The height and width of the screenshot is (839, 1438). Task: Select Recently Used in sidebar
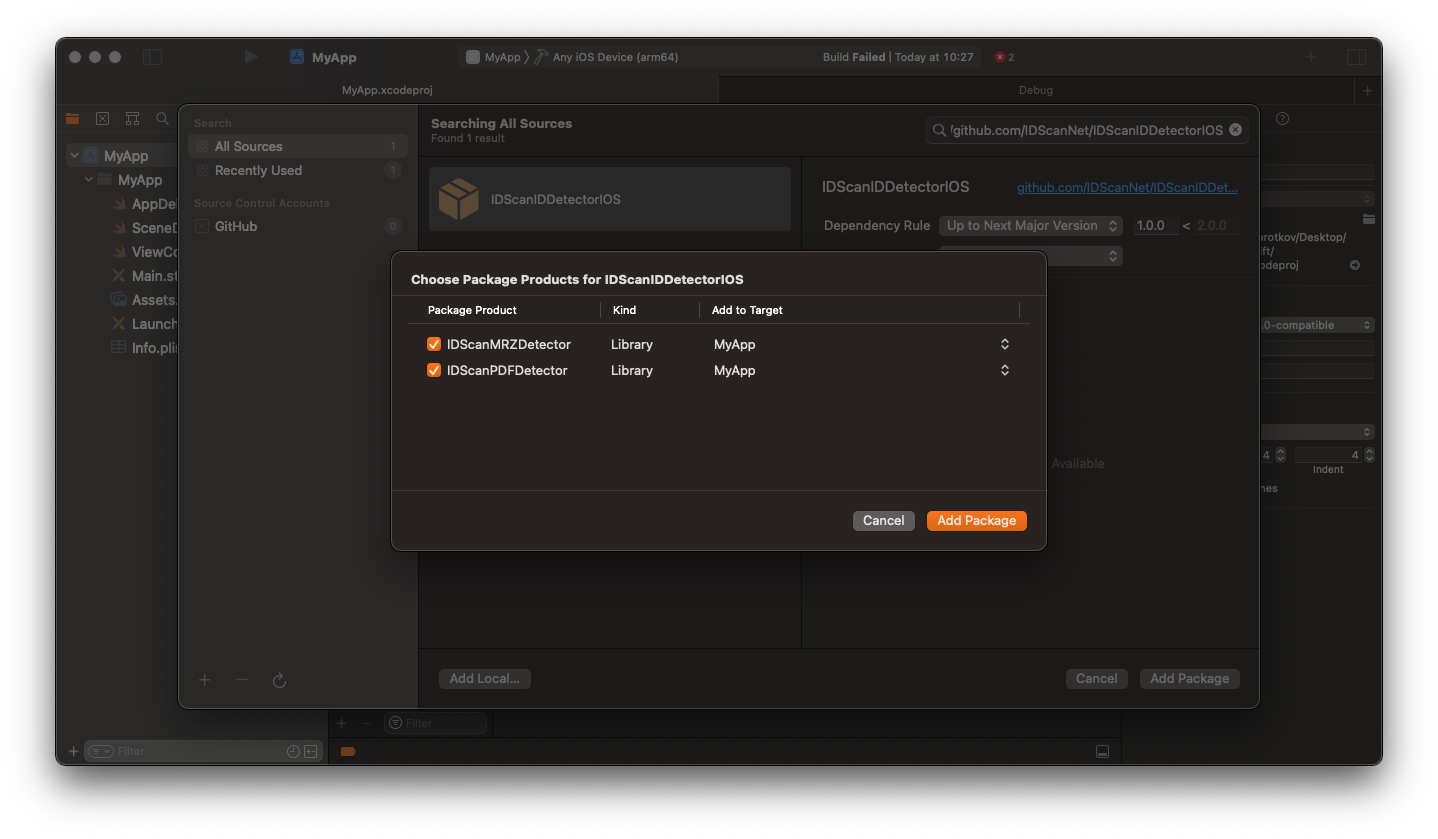pyautogui.click(x=298, y=170)
